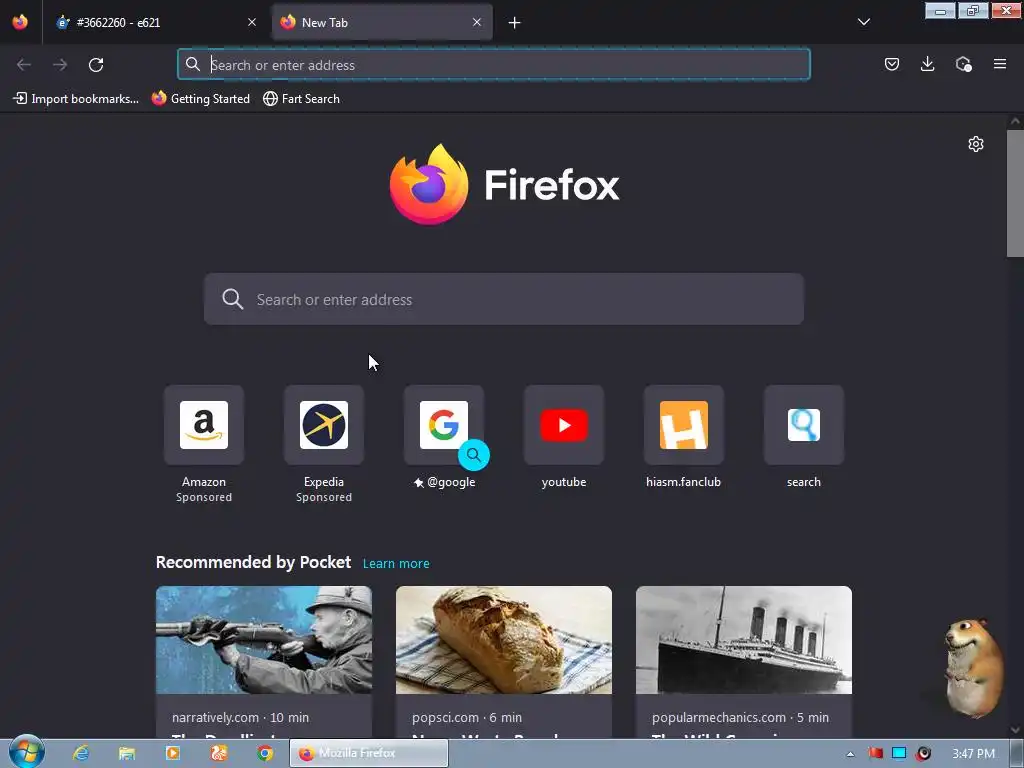This screenshot has height=768, width=1024.
Task: Click the red flag tray icon
Action: pyautogui.click(x=876, y=753)
